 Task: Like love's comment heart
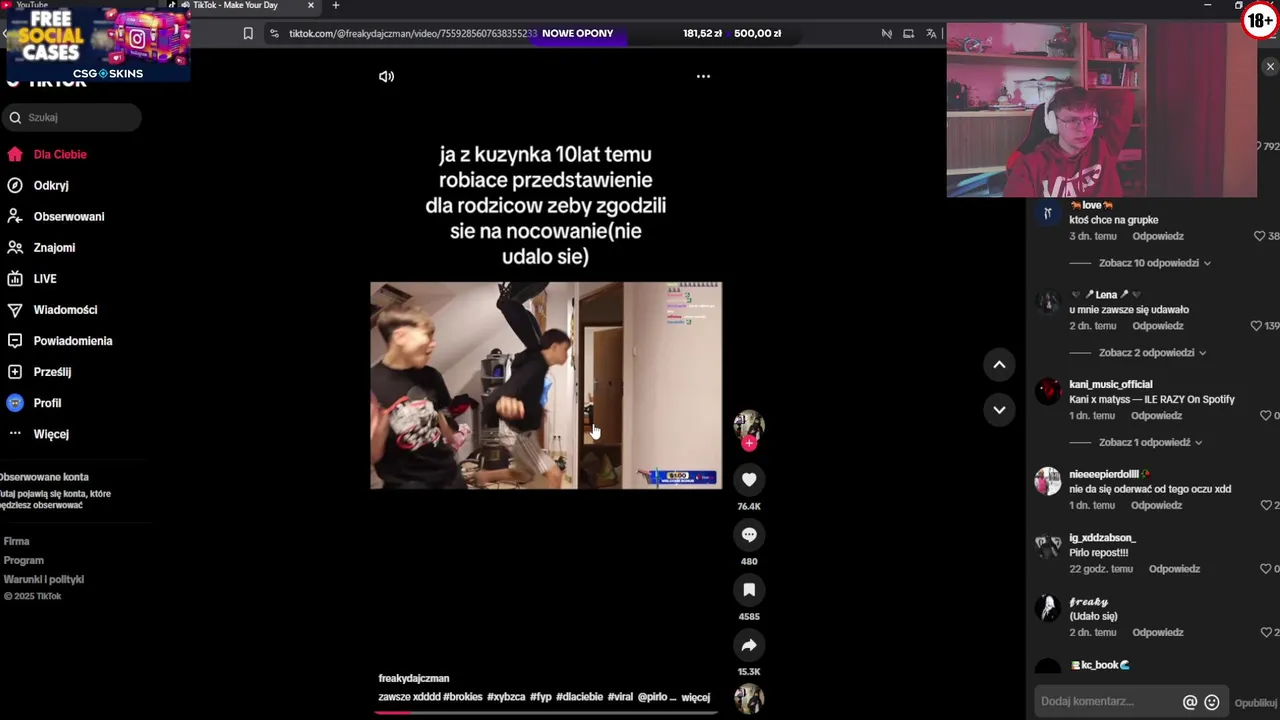pyautogui.click(x=1260, y=237)
